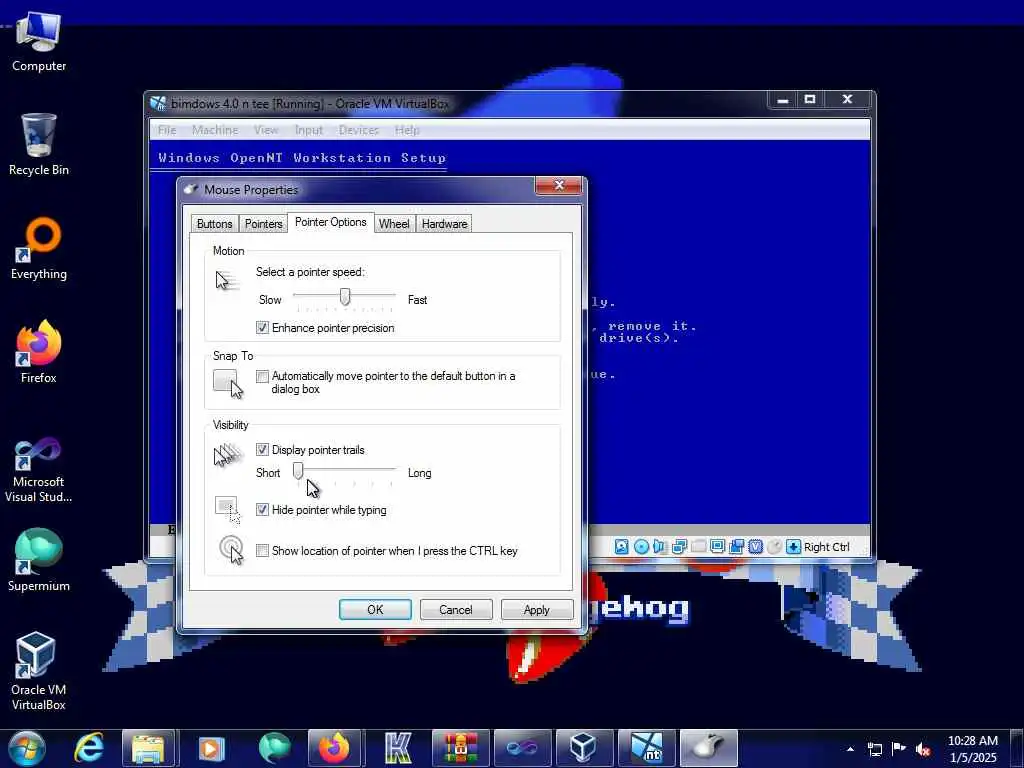Select the Supermium desktop shortcut
This screenshot has height=768, width=1024.
[39, 560]
